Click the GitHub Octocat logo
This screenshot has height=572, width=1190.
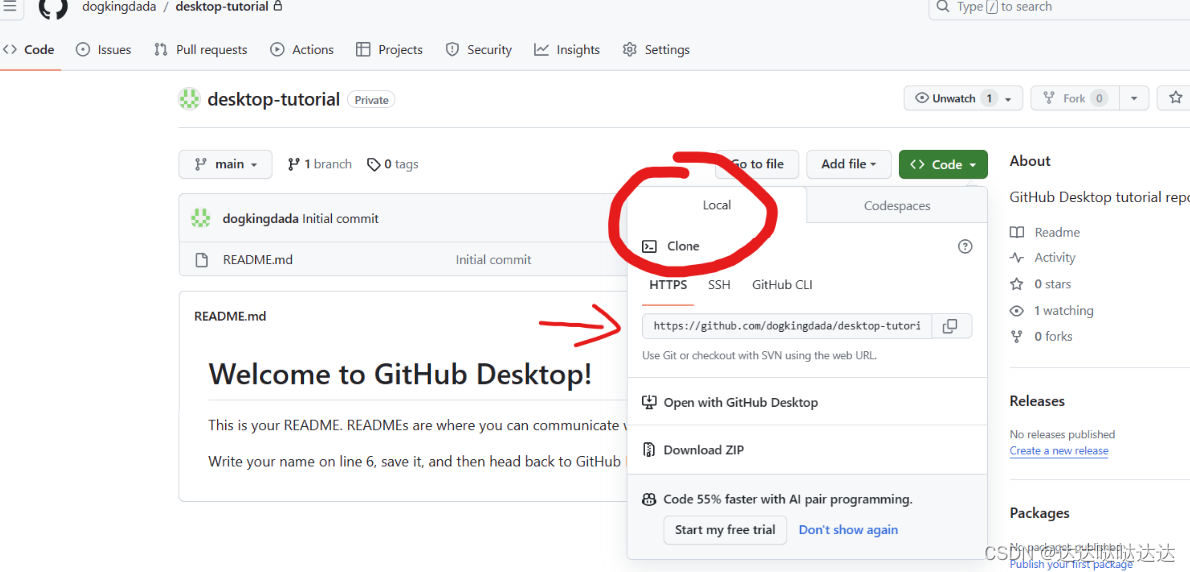coord(53,8)
